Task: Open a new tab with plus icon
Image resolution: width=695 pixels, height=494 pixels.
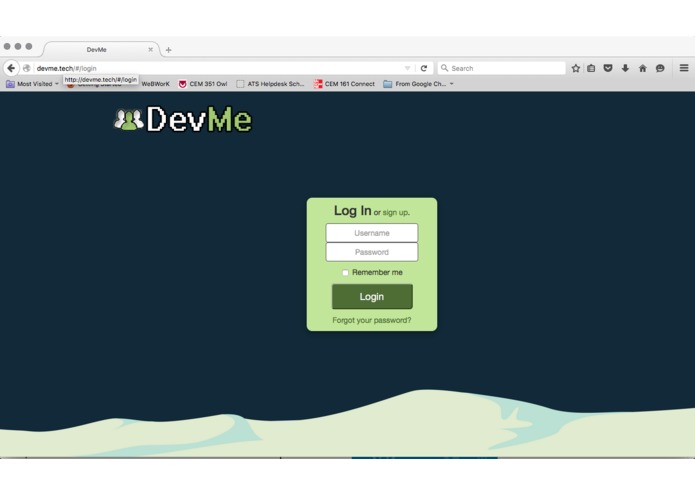Action: (x=168, y=50)
